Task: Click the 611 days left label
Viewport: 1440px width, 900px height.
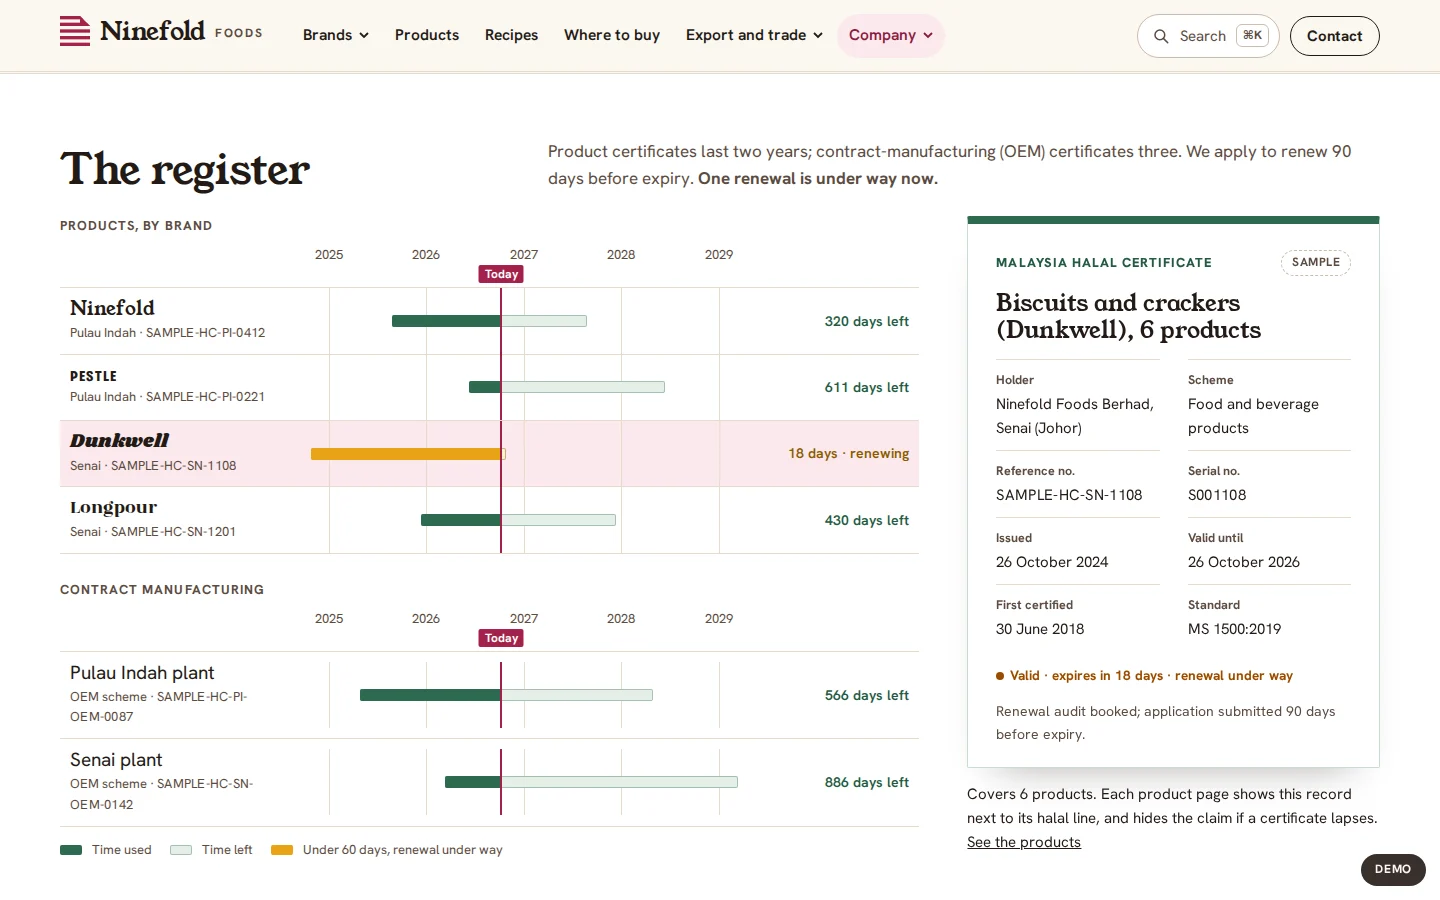Action: click(867, 387)
